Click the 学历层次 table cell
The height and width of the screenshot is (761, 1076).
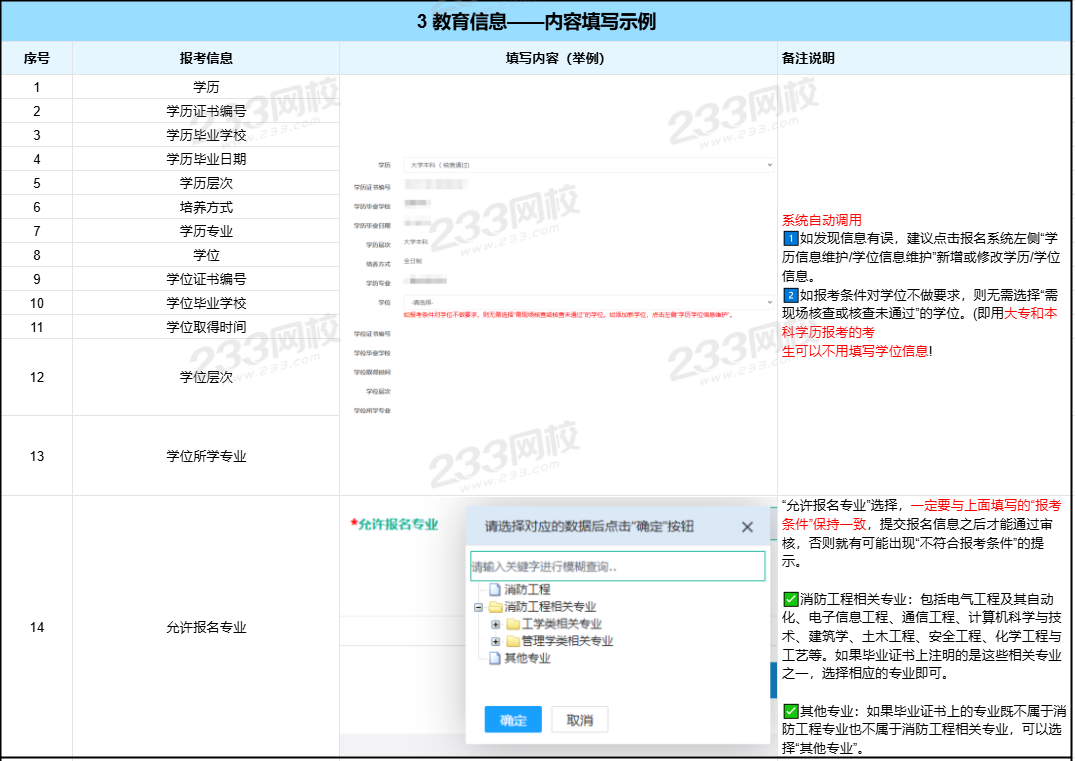click(x=206, y=183)
